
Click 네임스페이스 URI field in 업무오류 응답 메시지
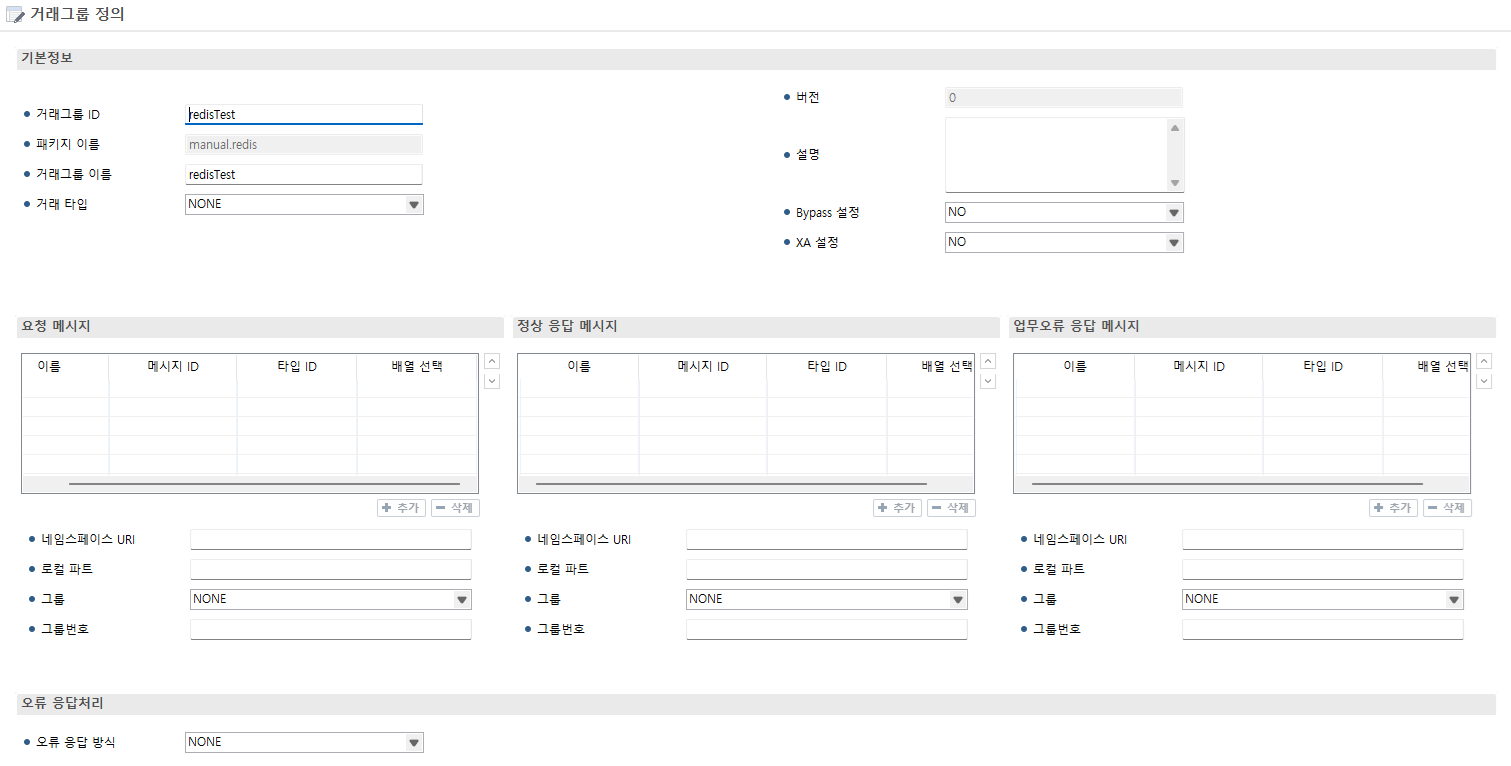click(1322, 540)
